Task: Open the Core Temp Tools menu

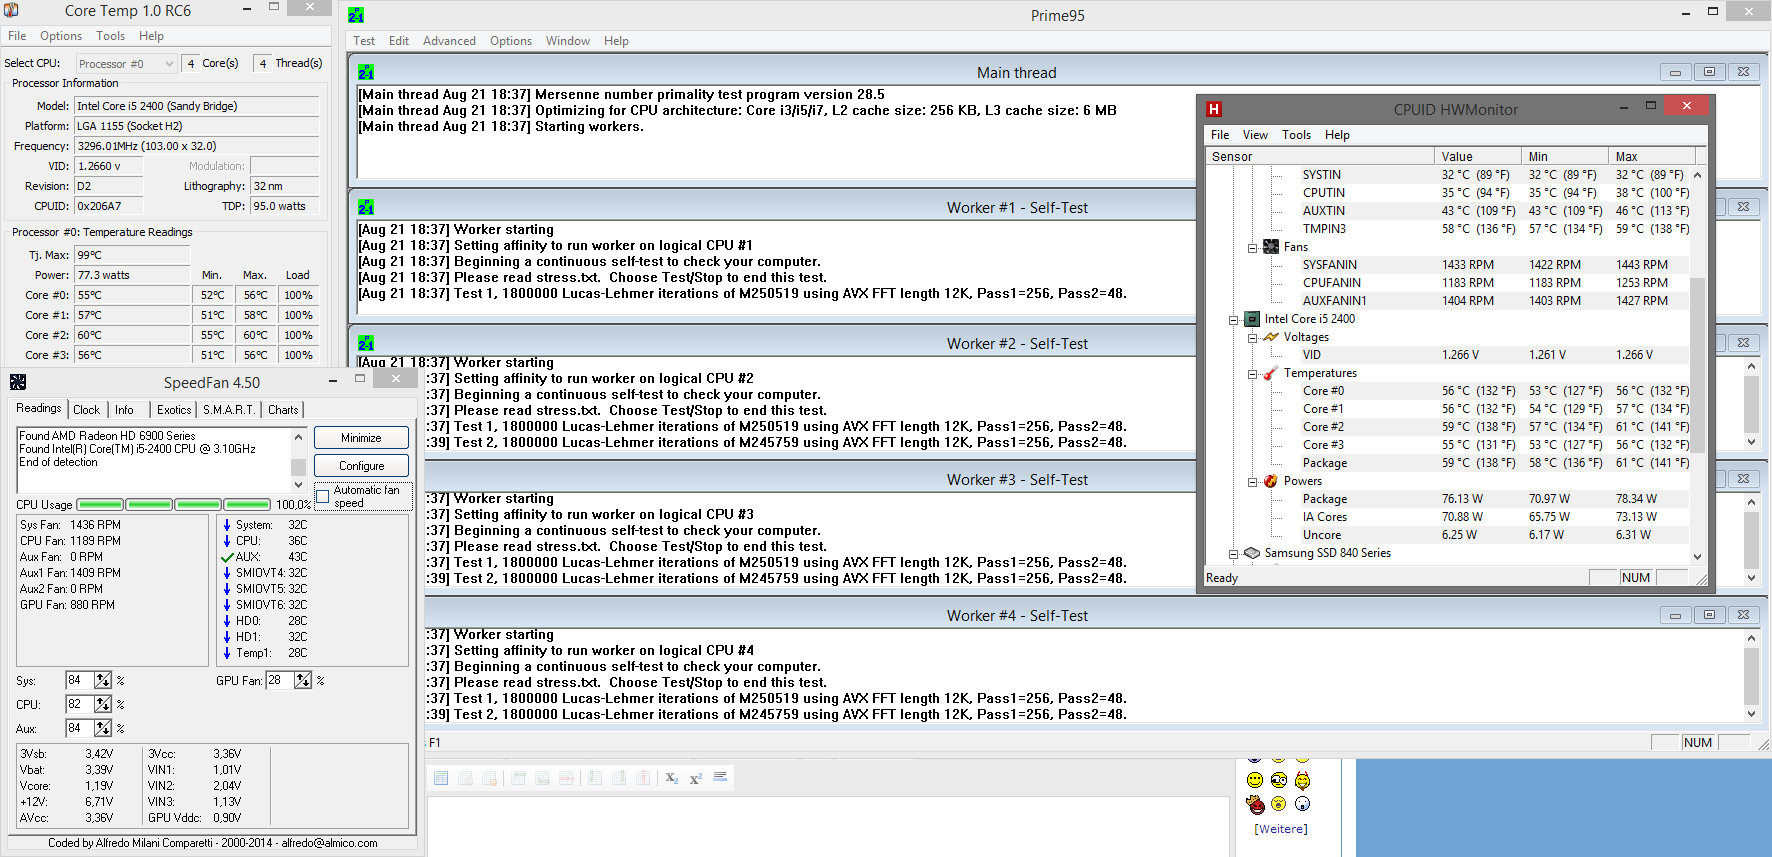Action: click(110, 35)
